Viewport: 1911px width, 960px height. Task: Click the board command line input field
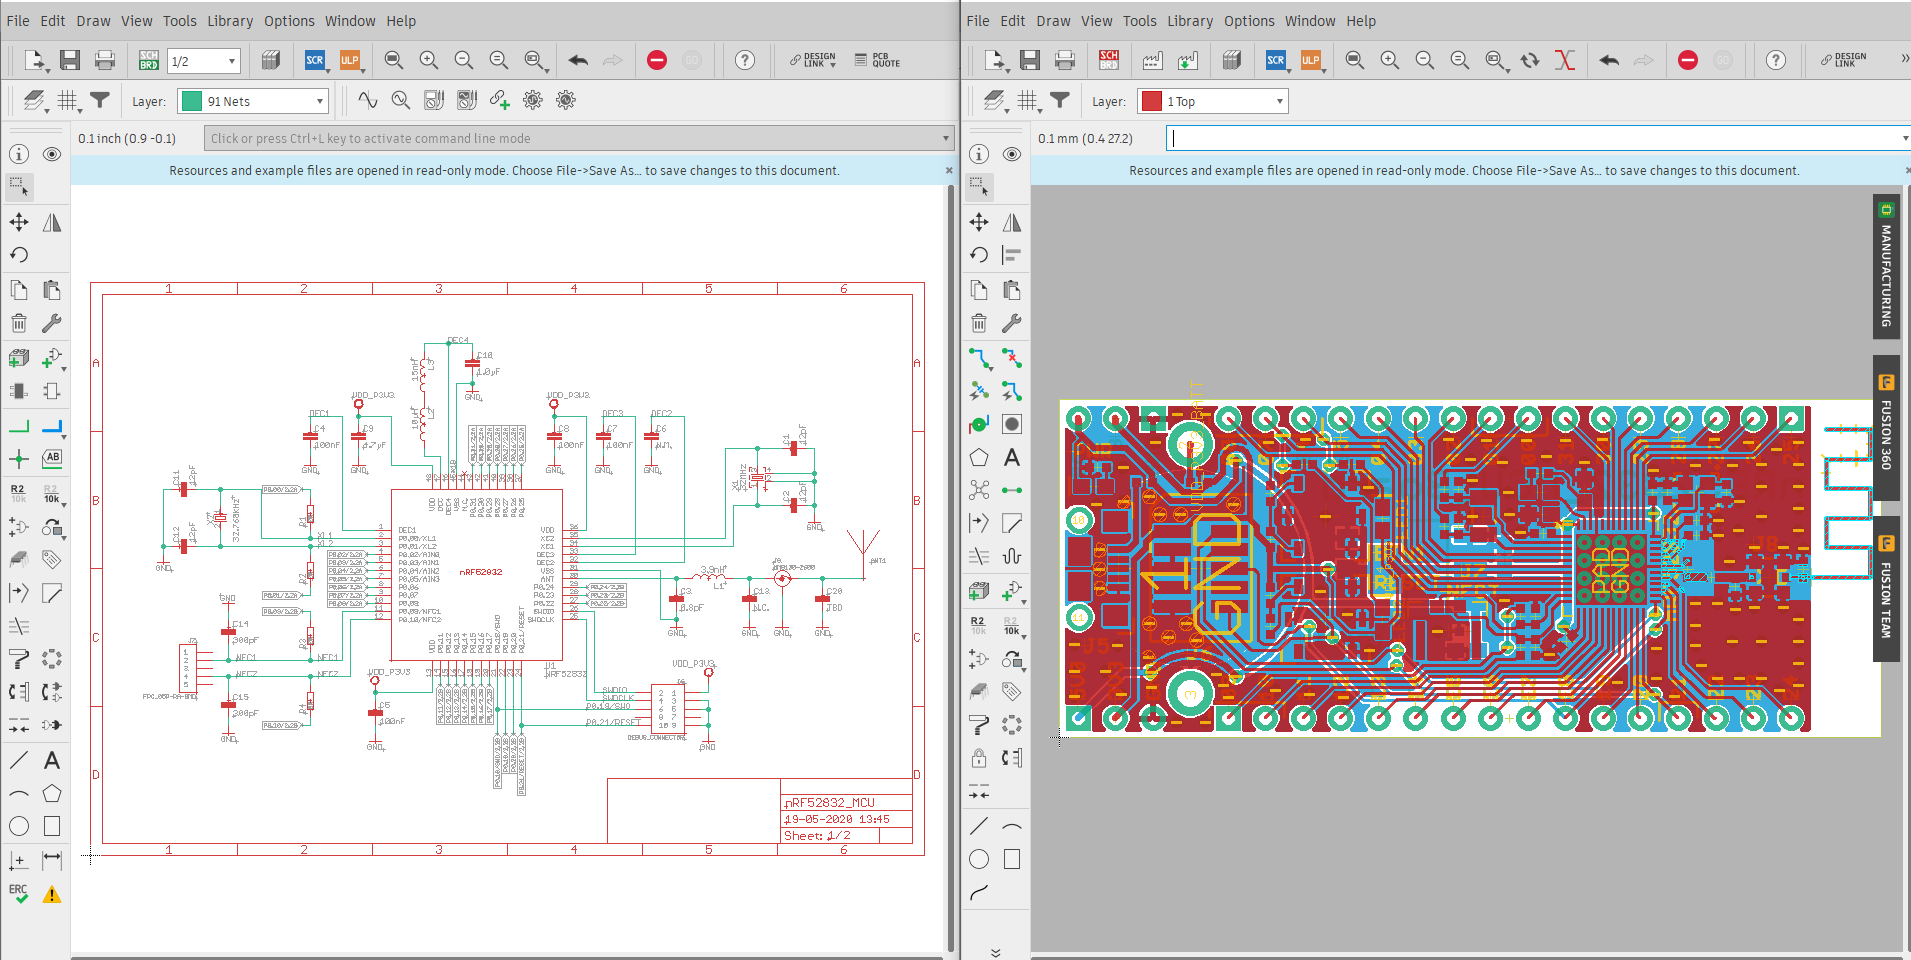(1535, 138)
